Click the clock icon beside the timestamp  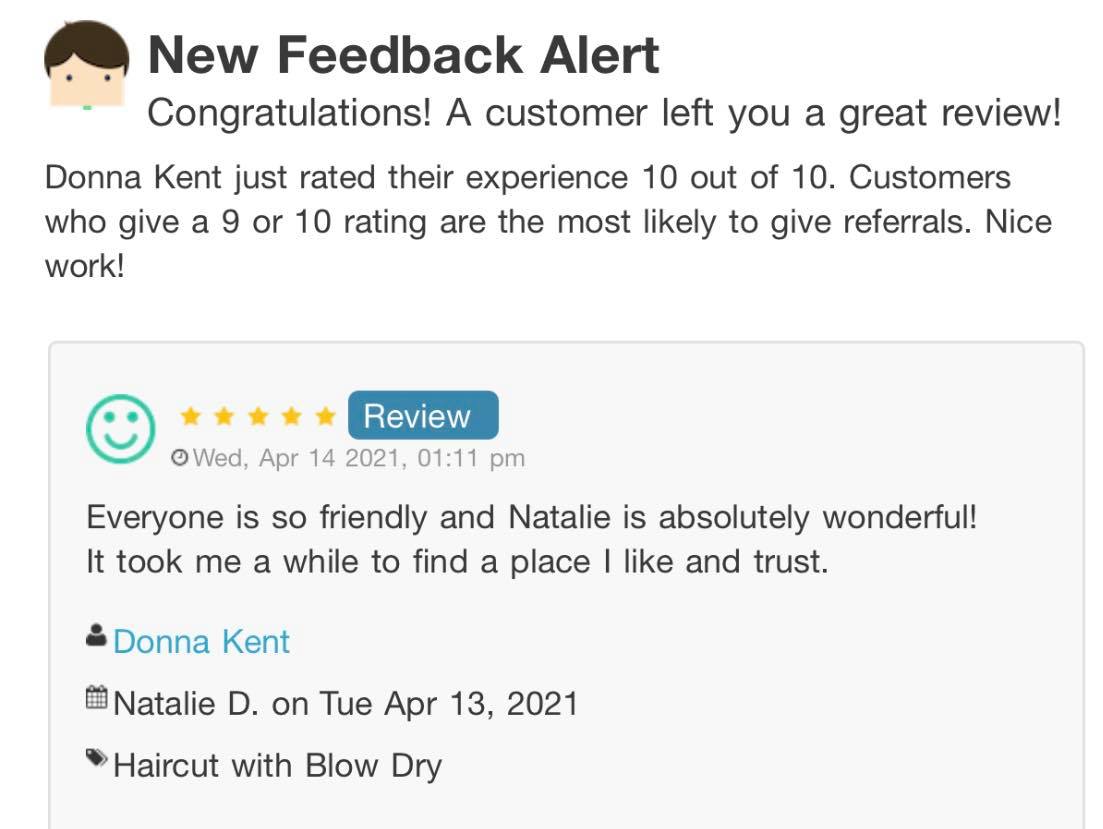tap(180, 458)
